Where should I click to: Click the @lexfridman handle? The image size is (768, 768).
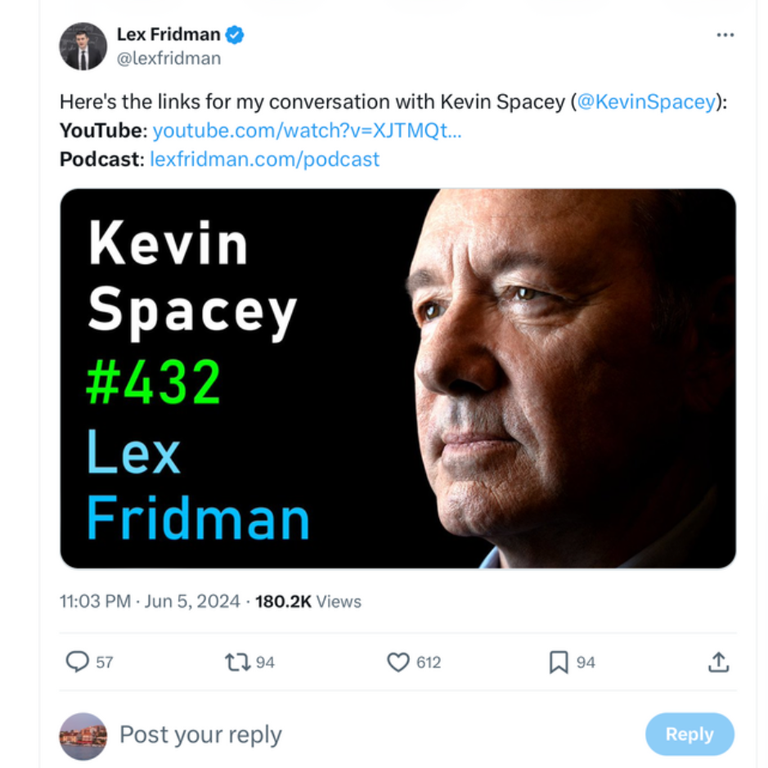click(x=169, y=58)
